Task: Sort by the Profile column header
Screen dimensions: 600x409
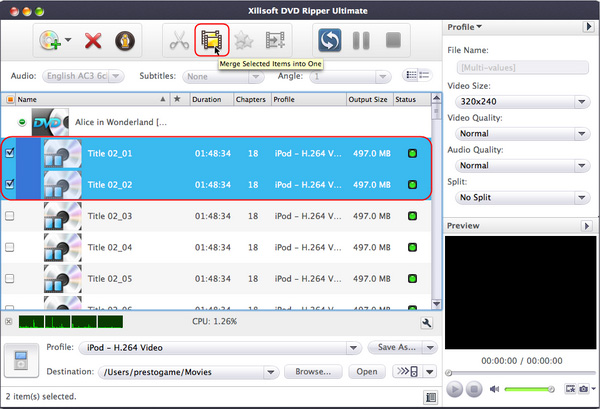Action: click(309, 99)
